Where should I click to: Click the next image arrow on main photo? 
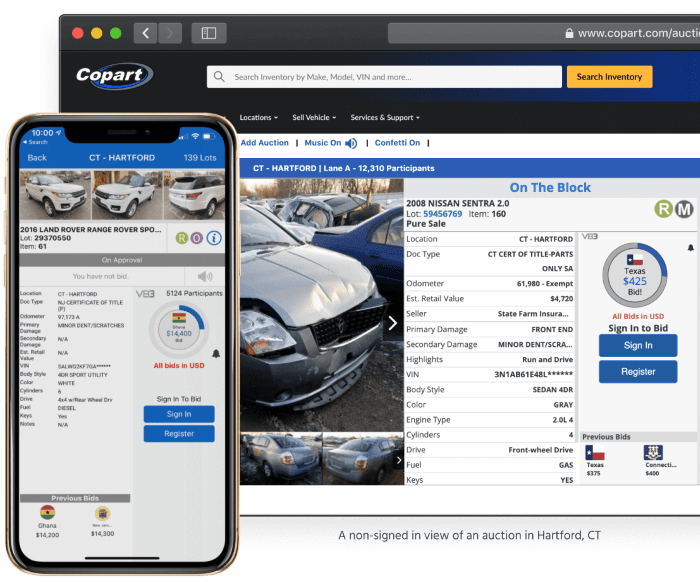click(x=392, y=323)
